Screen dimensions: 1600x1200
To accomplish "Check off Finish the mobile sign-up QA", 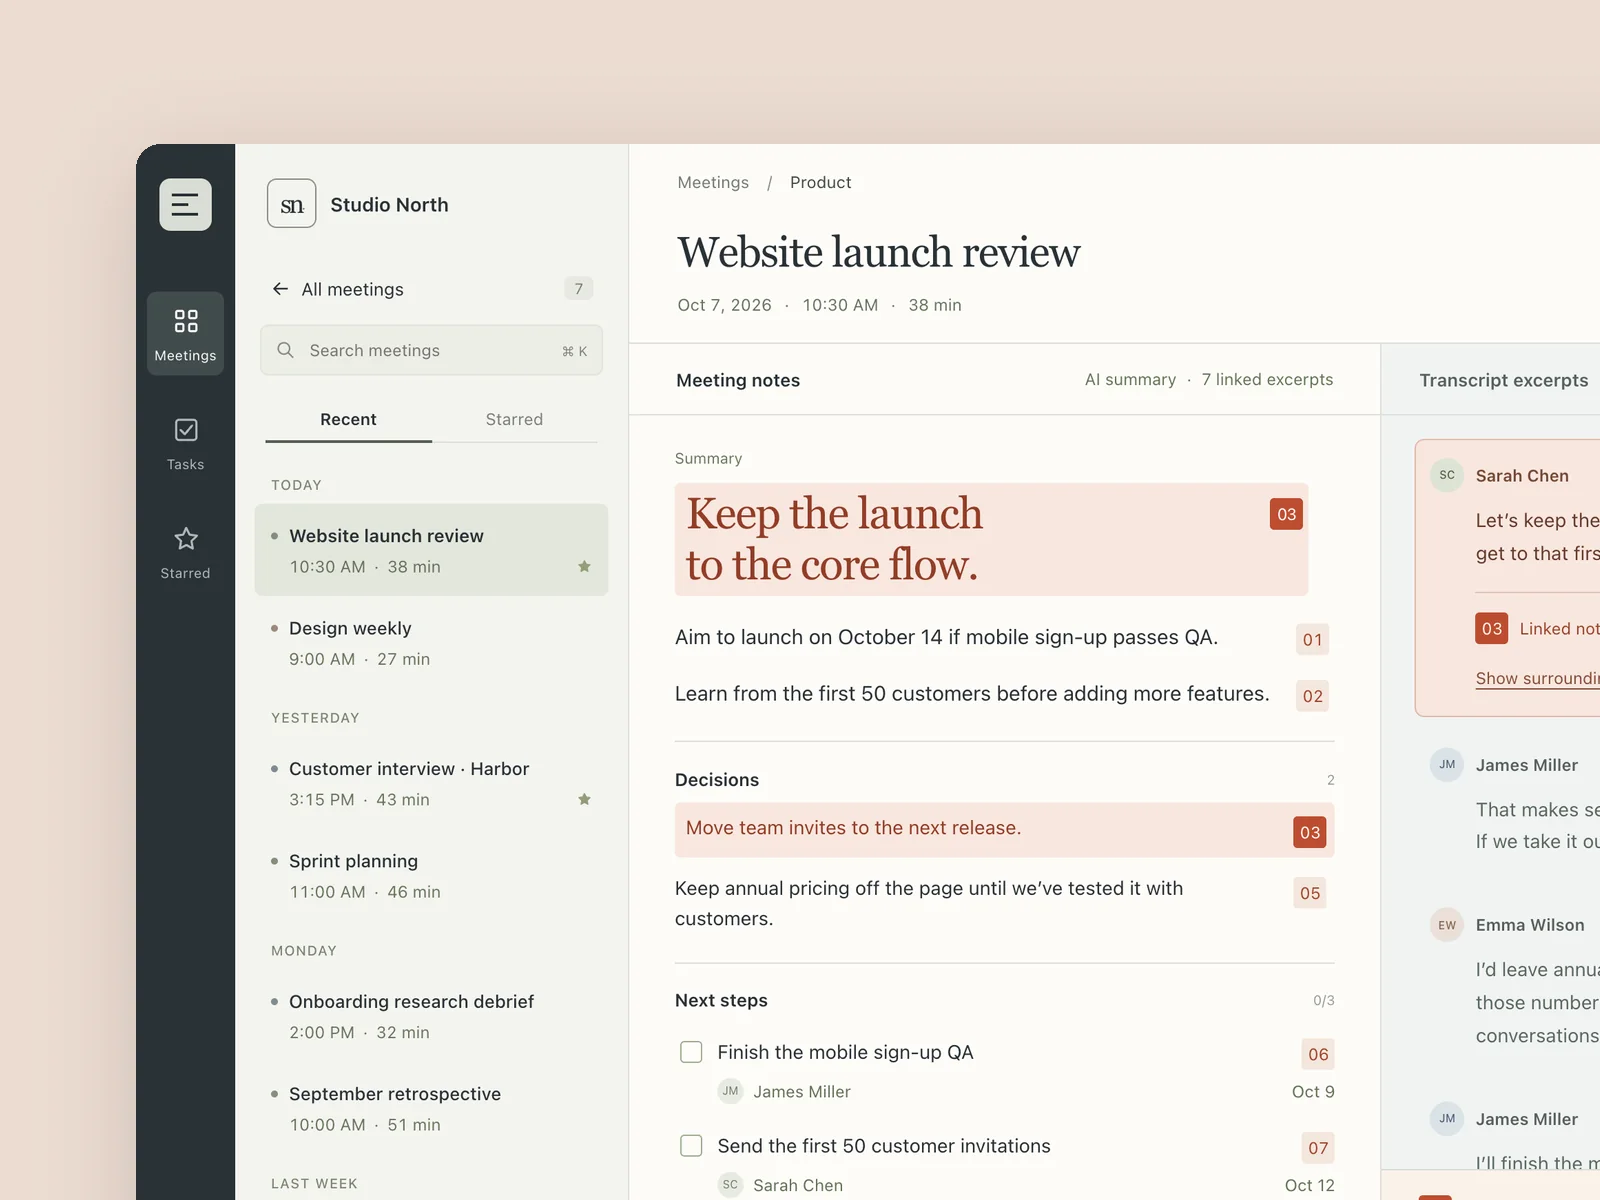I will coord(691,1052).
